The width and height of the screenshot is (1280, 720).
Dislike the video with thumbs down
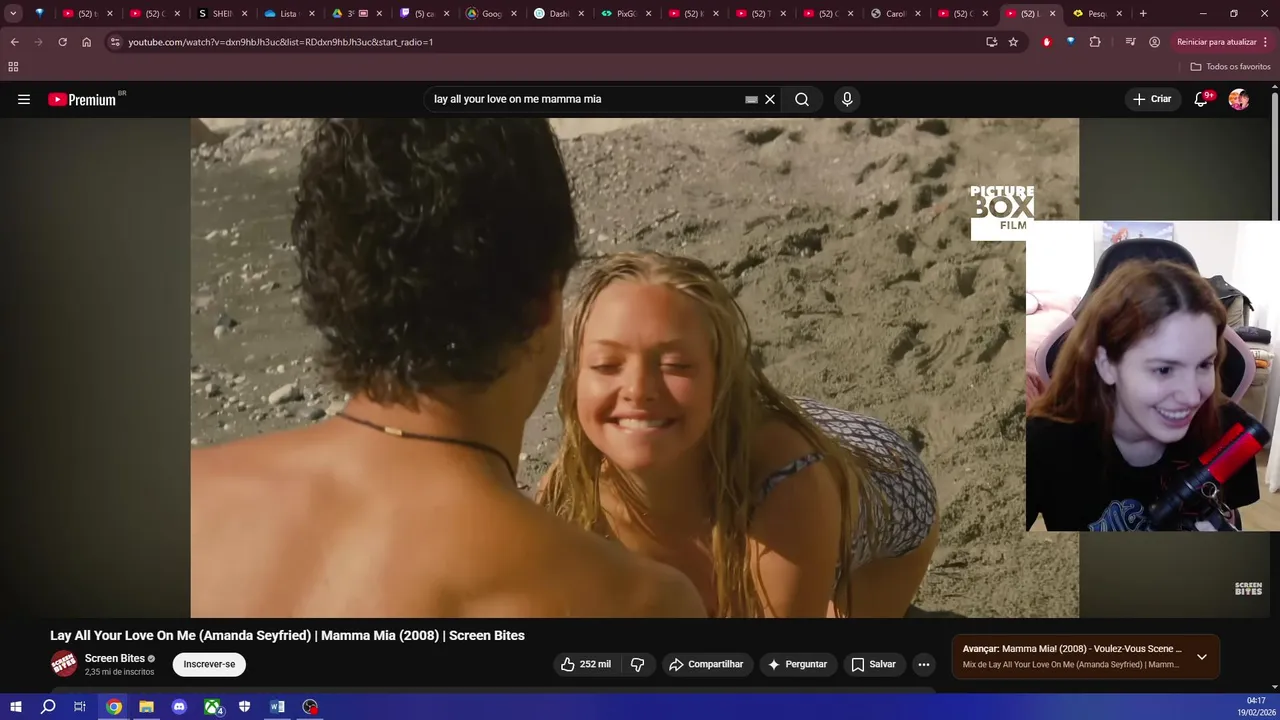click(x=637, y=664)
